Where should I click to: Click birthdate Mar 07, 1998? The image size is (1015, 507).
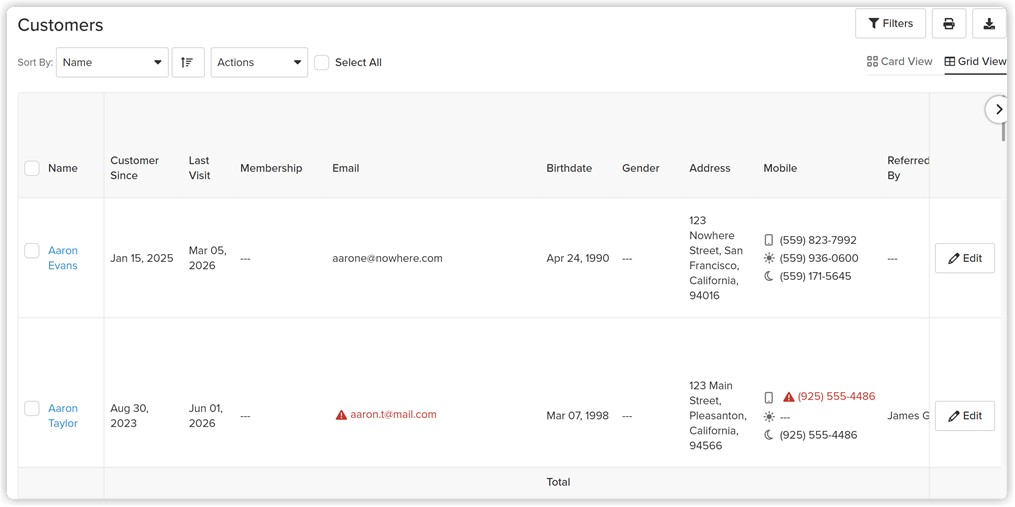[577, 416]
